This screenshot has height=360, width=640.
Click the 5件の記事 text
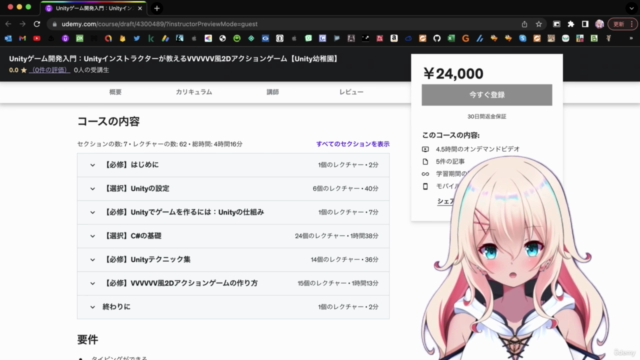pyautogui.click(x=450, y=162)
